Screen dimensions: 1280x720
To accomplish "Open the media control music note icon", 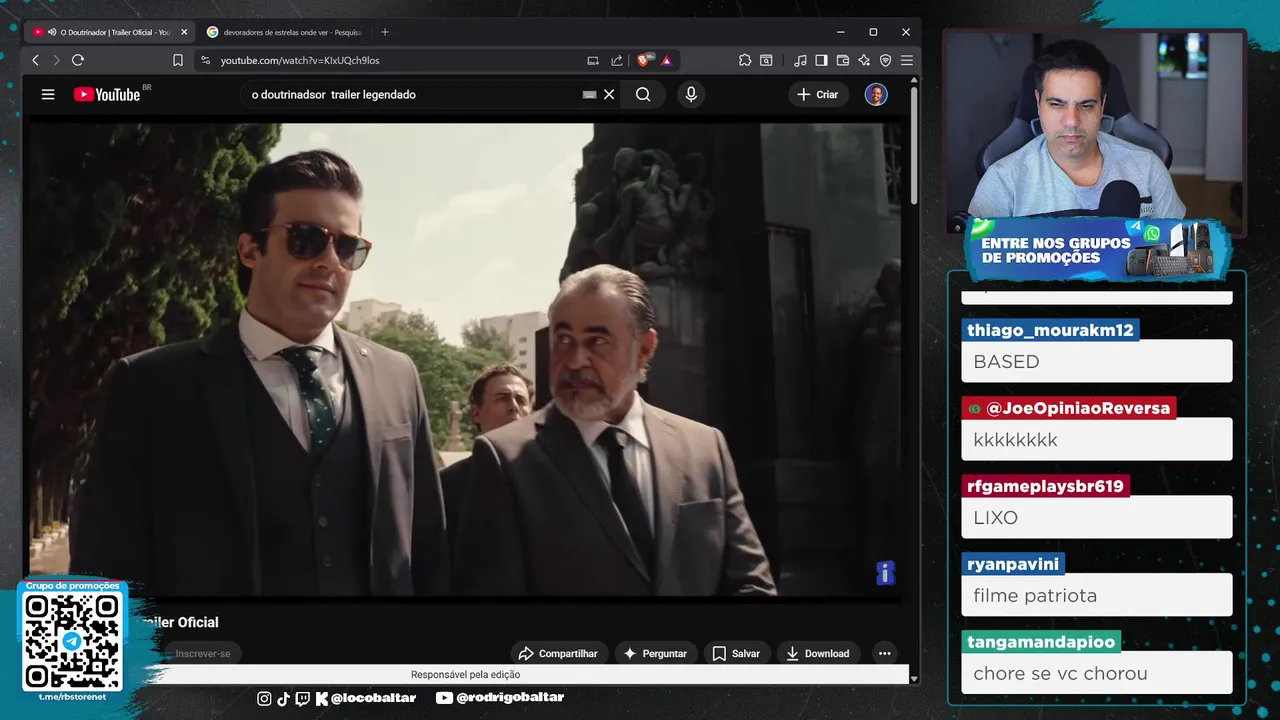I will (x=800, y=60).
